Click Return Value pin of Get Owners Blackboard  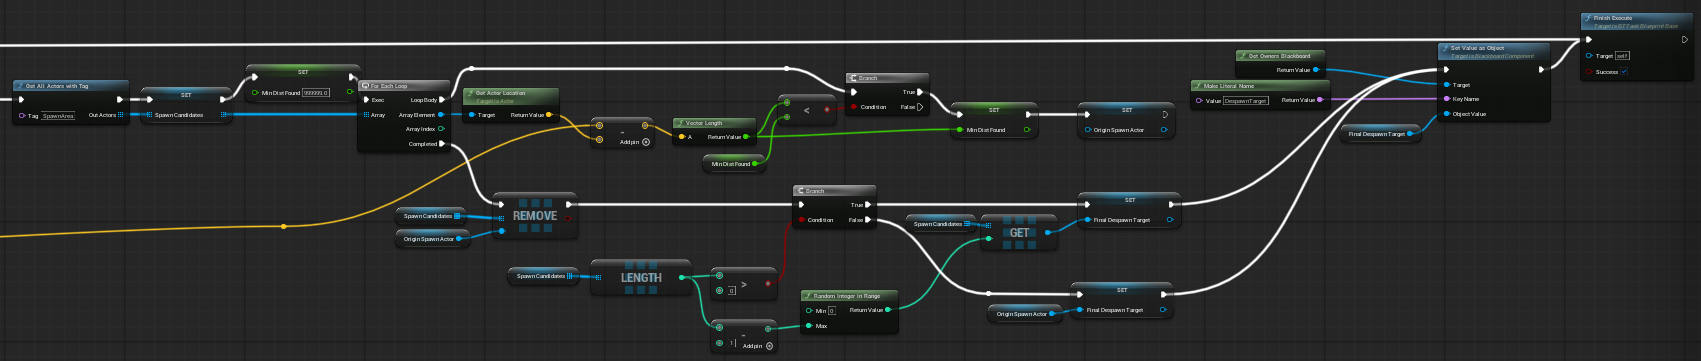pyautogui.click(x=1316, y=70)
